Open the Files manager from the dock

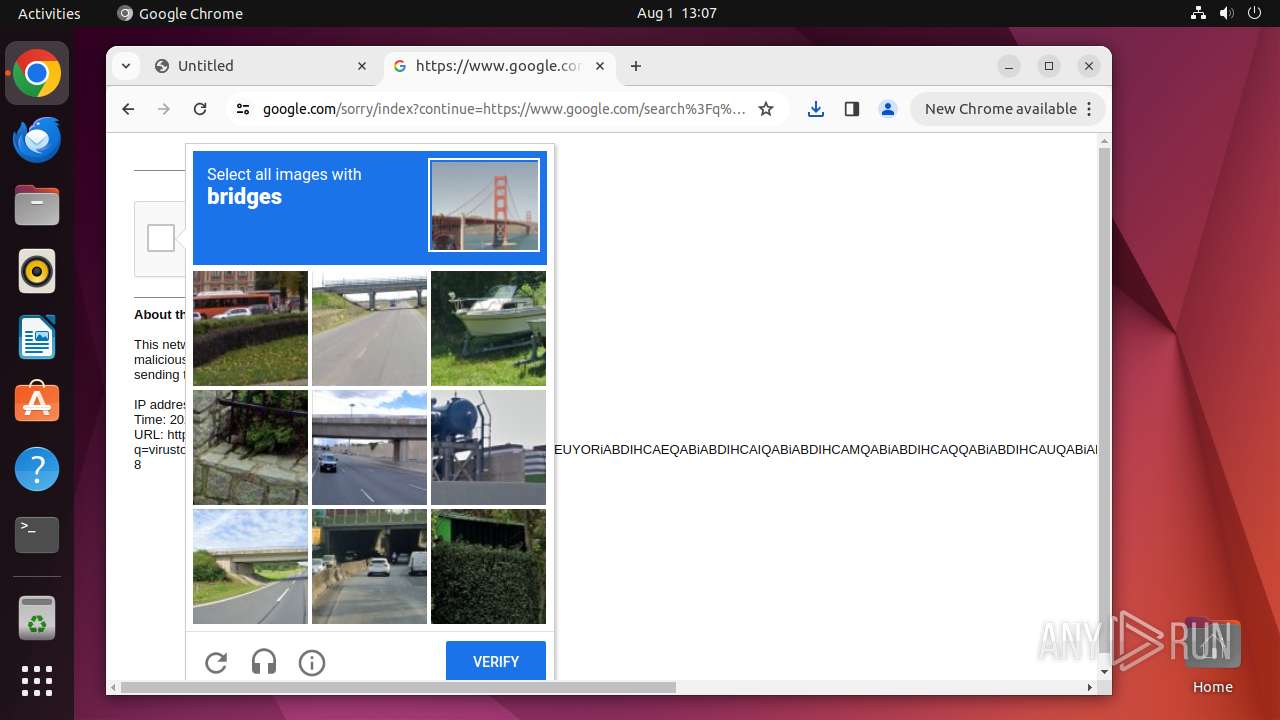(x=37, y=206)
